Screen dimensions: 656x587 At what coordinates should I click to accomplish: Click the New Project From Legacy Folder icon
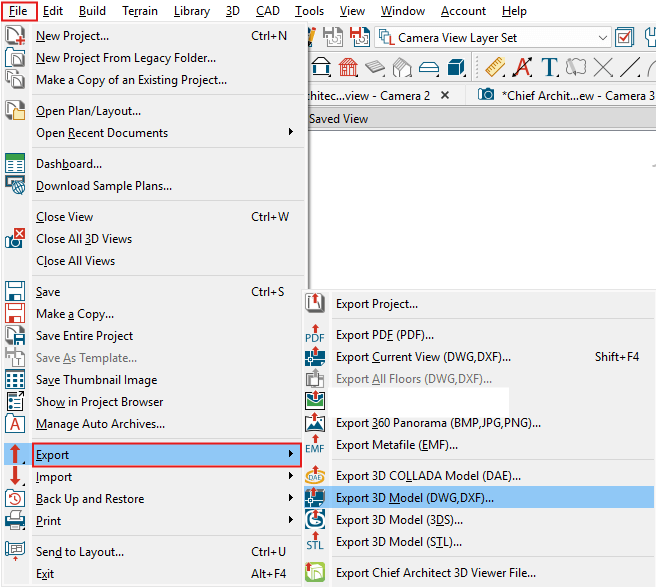click(x=15, y=57)
